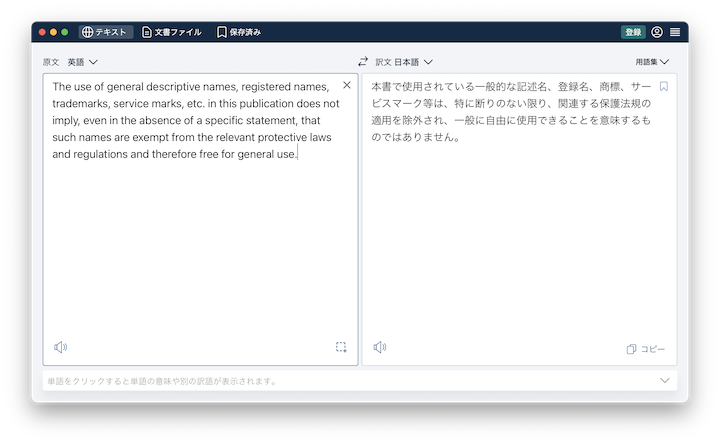
Task: Play audio of the Japanese translation
Action: (380, 347)
